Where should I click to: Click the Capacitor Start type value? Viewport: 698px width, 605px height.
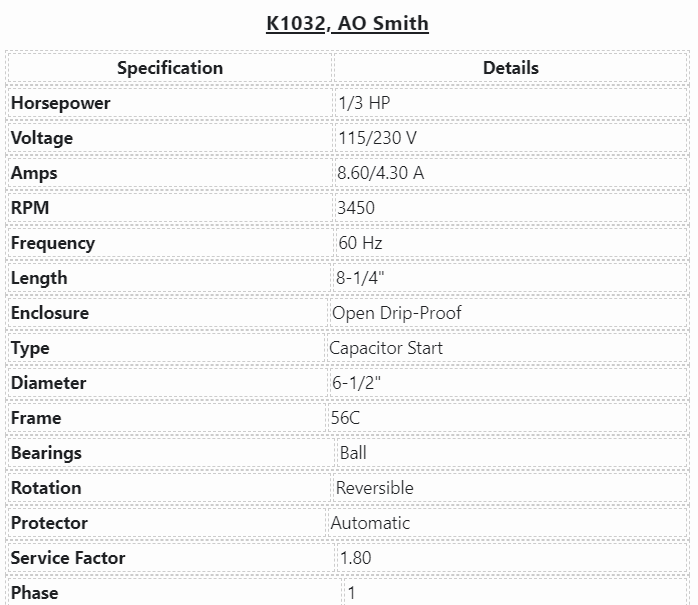click(386, 348)
